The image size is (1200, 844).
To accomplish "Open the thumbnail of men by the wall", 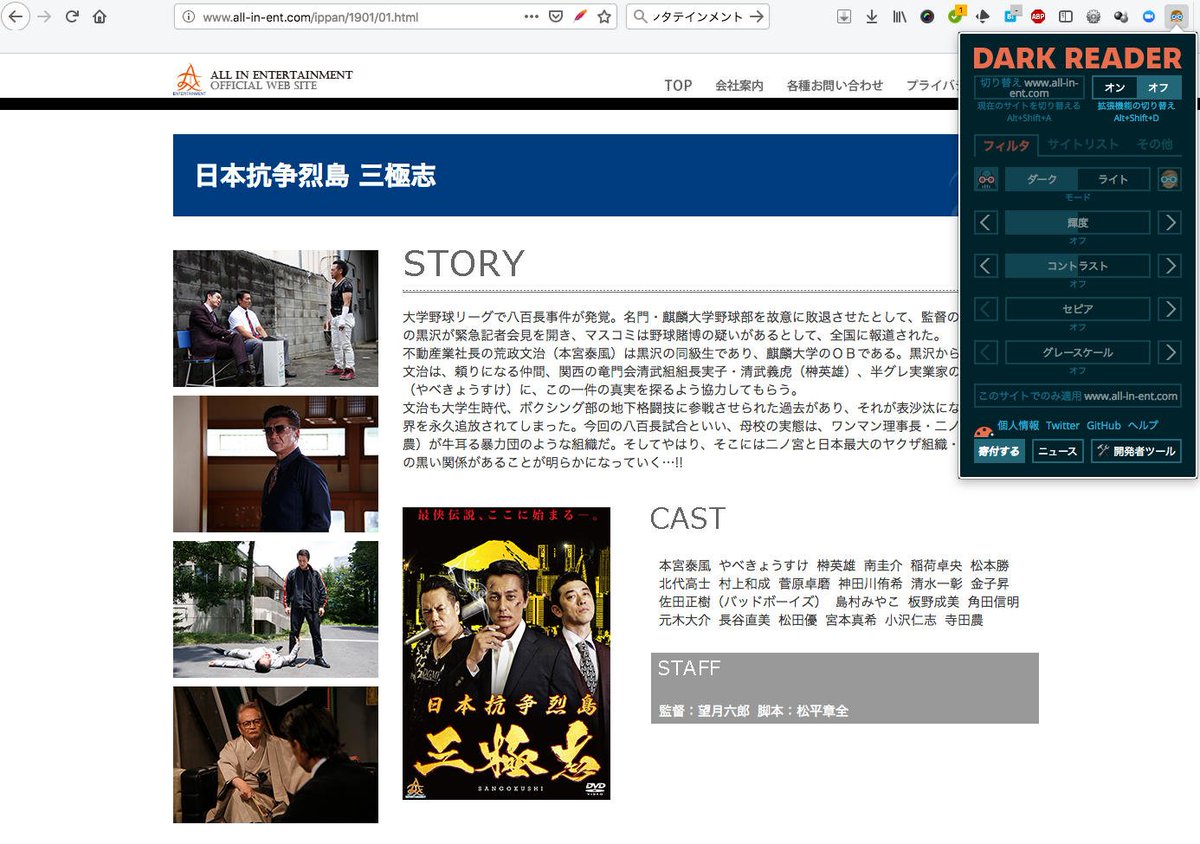I will click(x=276, y=318).
